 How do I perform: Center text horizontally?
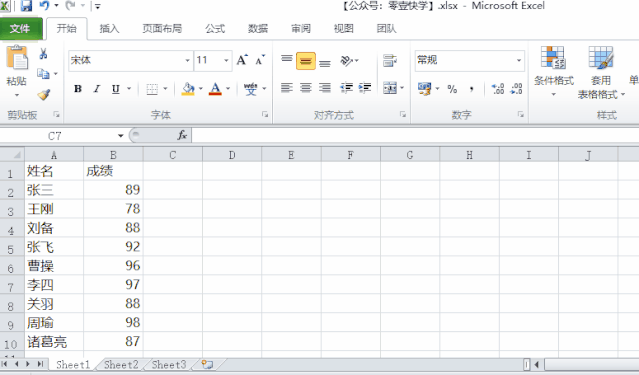click(x=306, y=88)
